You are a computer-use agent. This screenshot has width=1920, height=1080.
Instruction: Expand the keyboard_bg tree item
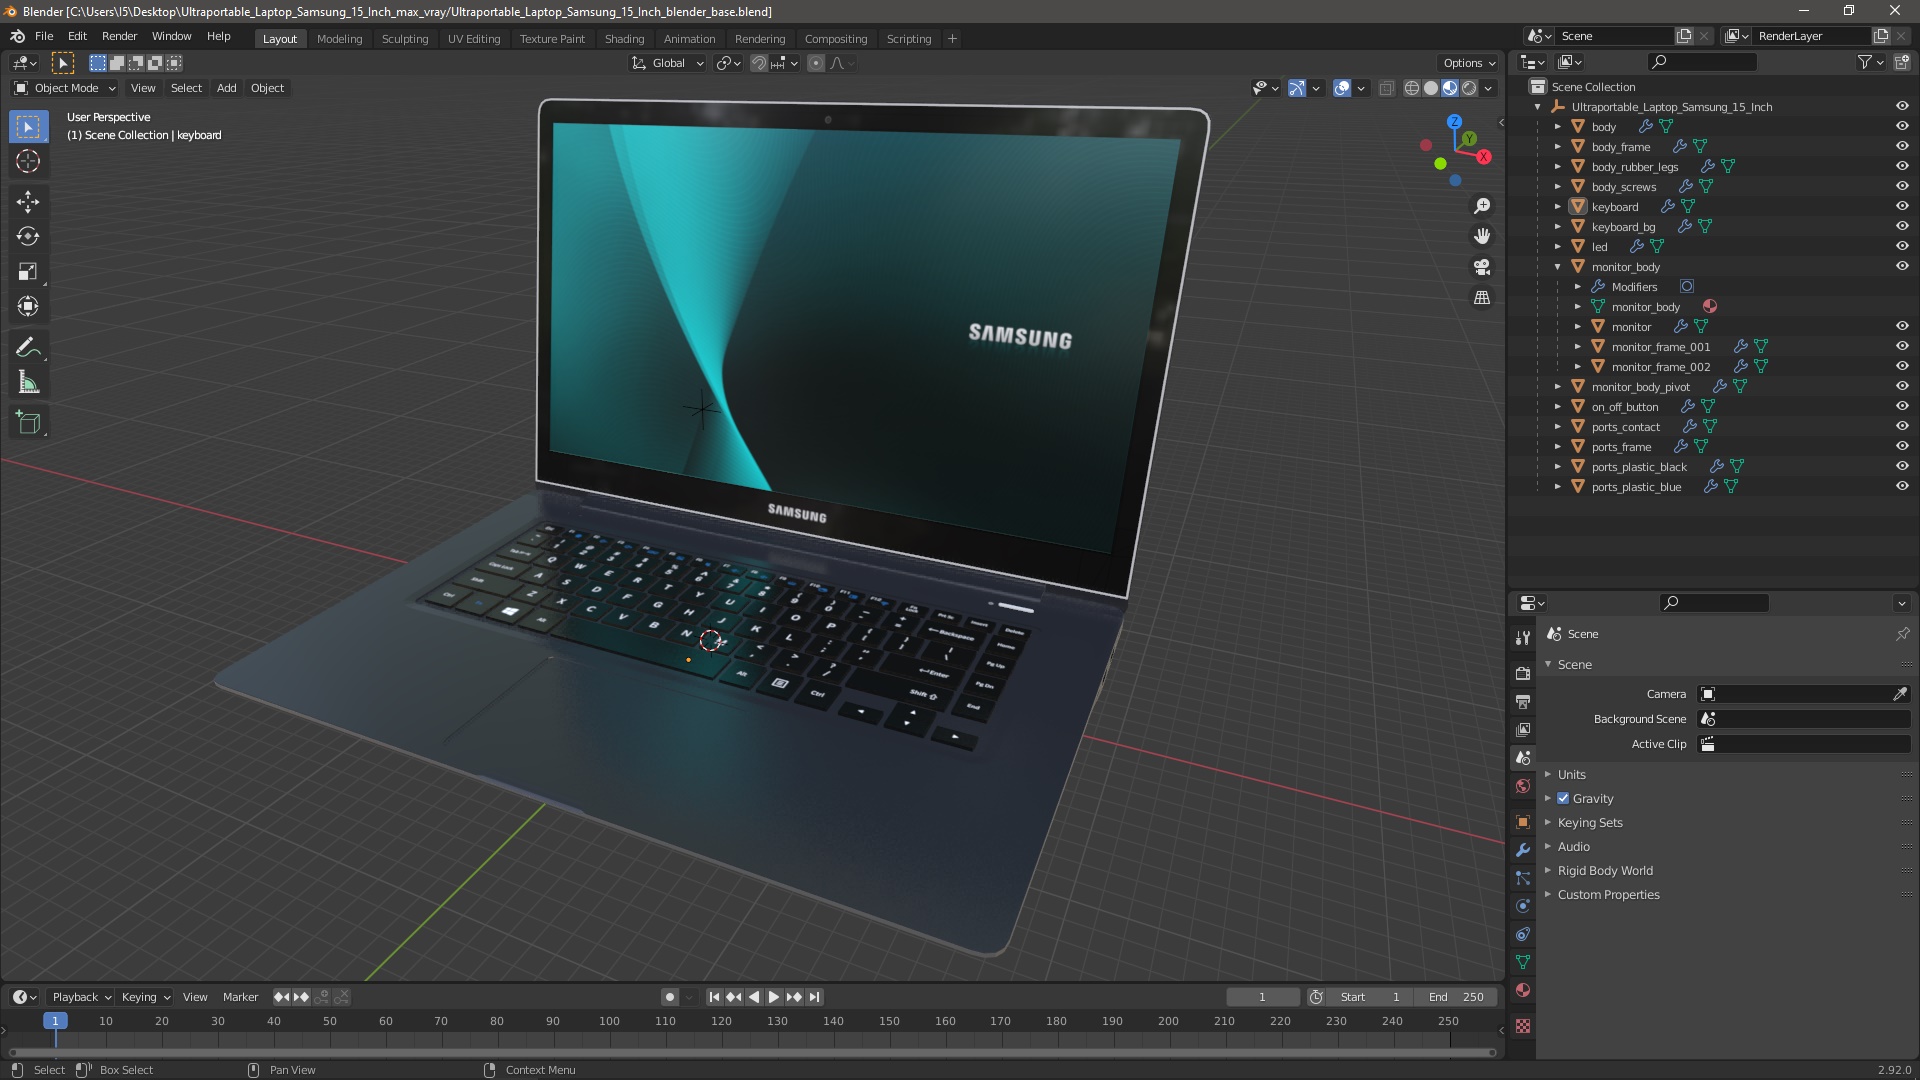pos(1557,226)
